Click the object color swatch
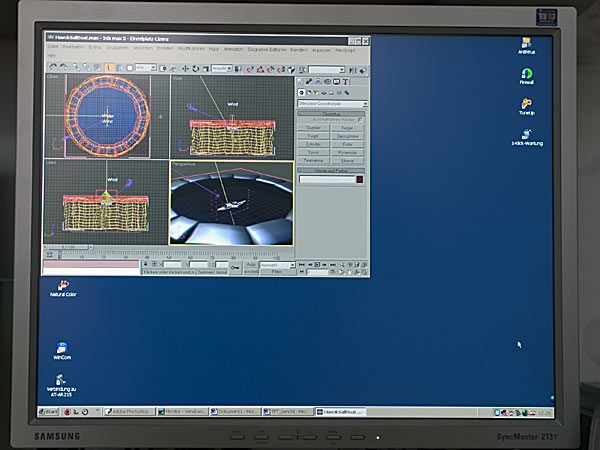Viewport: 600px width, 450px height. click(x=360, y=179)
